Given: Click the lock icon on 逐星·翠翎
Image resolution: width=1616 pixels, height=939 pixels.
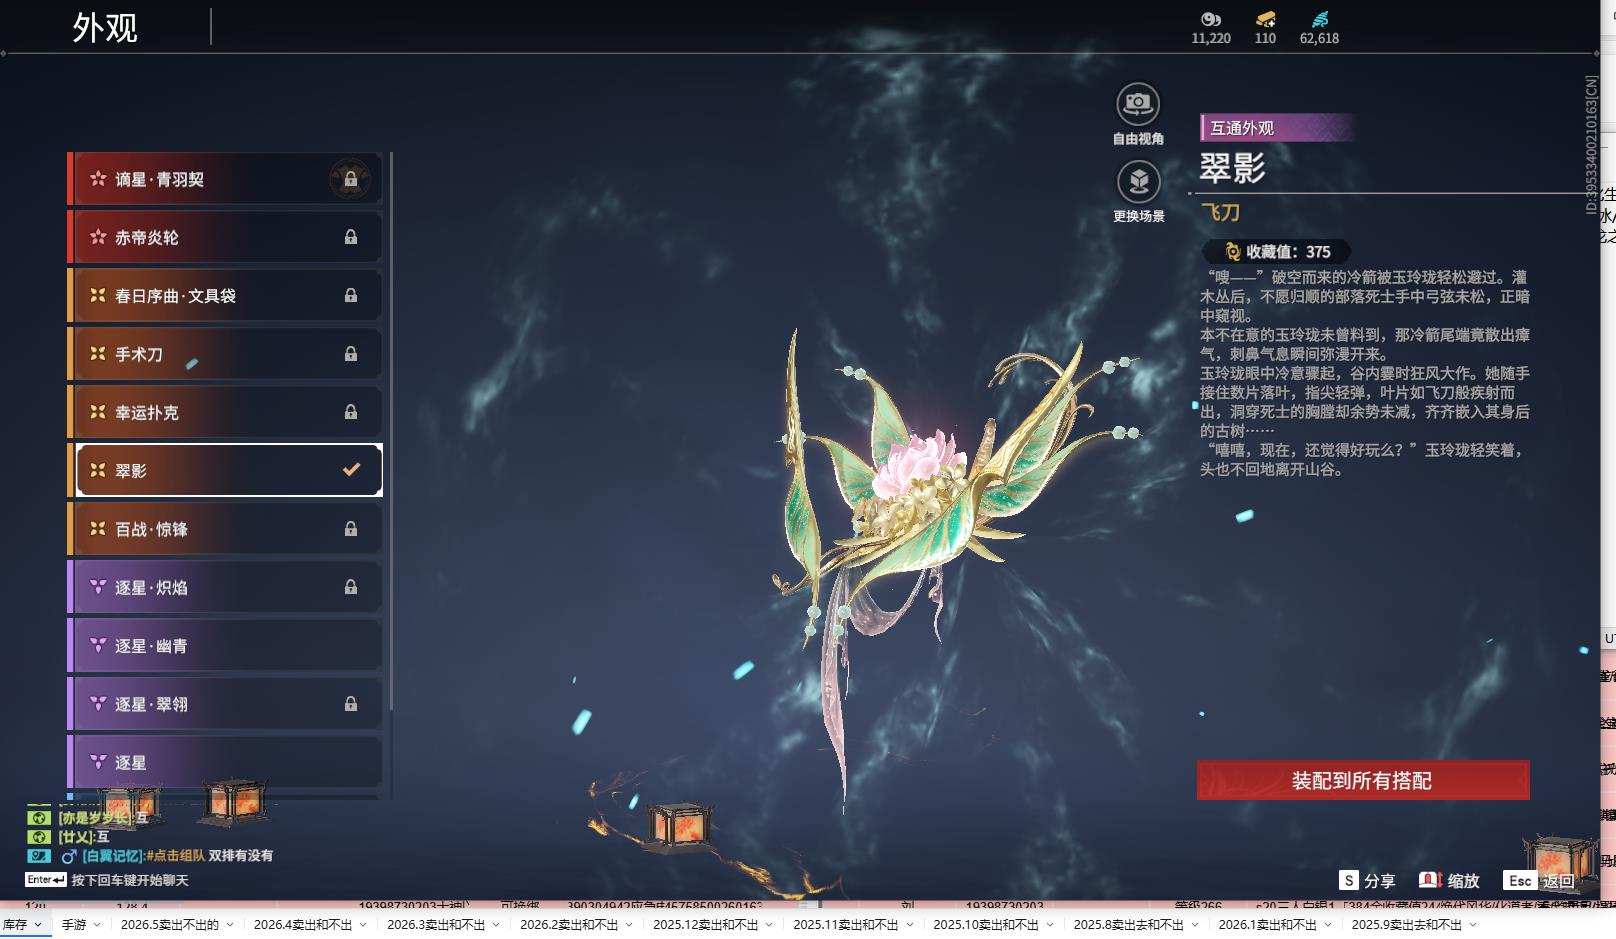Looking at the screenshot, I should [351, 704].
